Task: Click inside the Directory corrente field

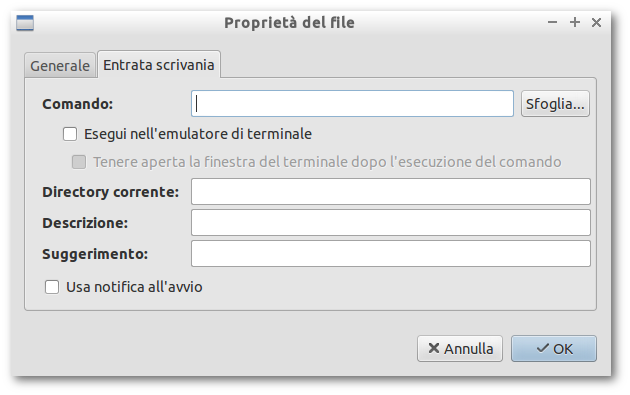Action: 391,192
